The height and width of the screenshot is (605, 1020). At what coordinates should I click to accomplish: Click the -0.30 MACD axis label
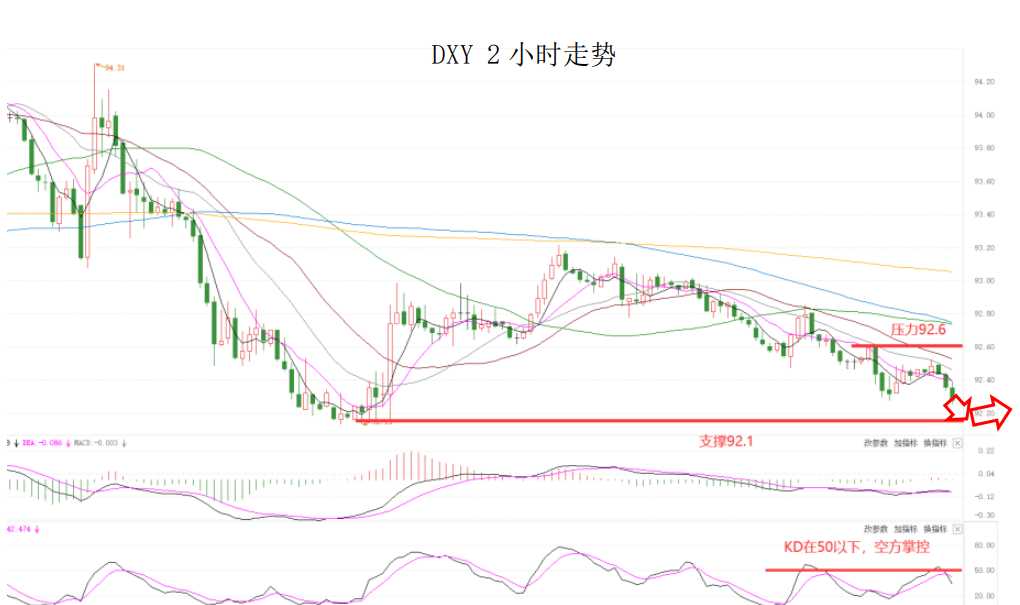(986, 515)
